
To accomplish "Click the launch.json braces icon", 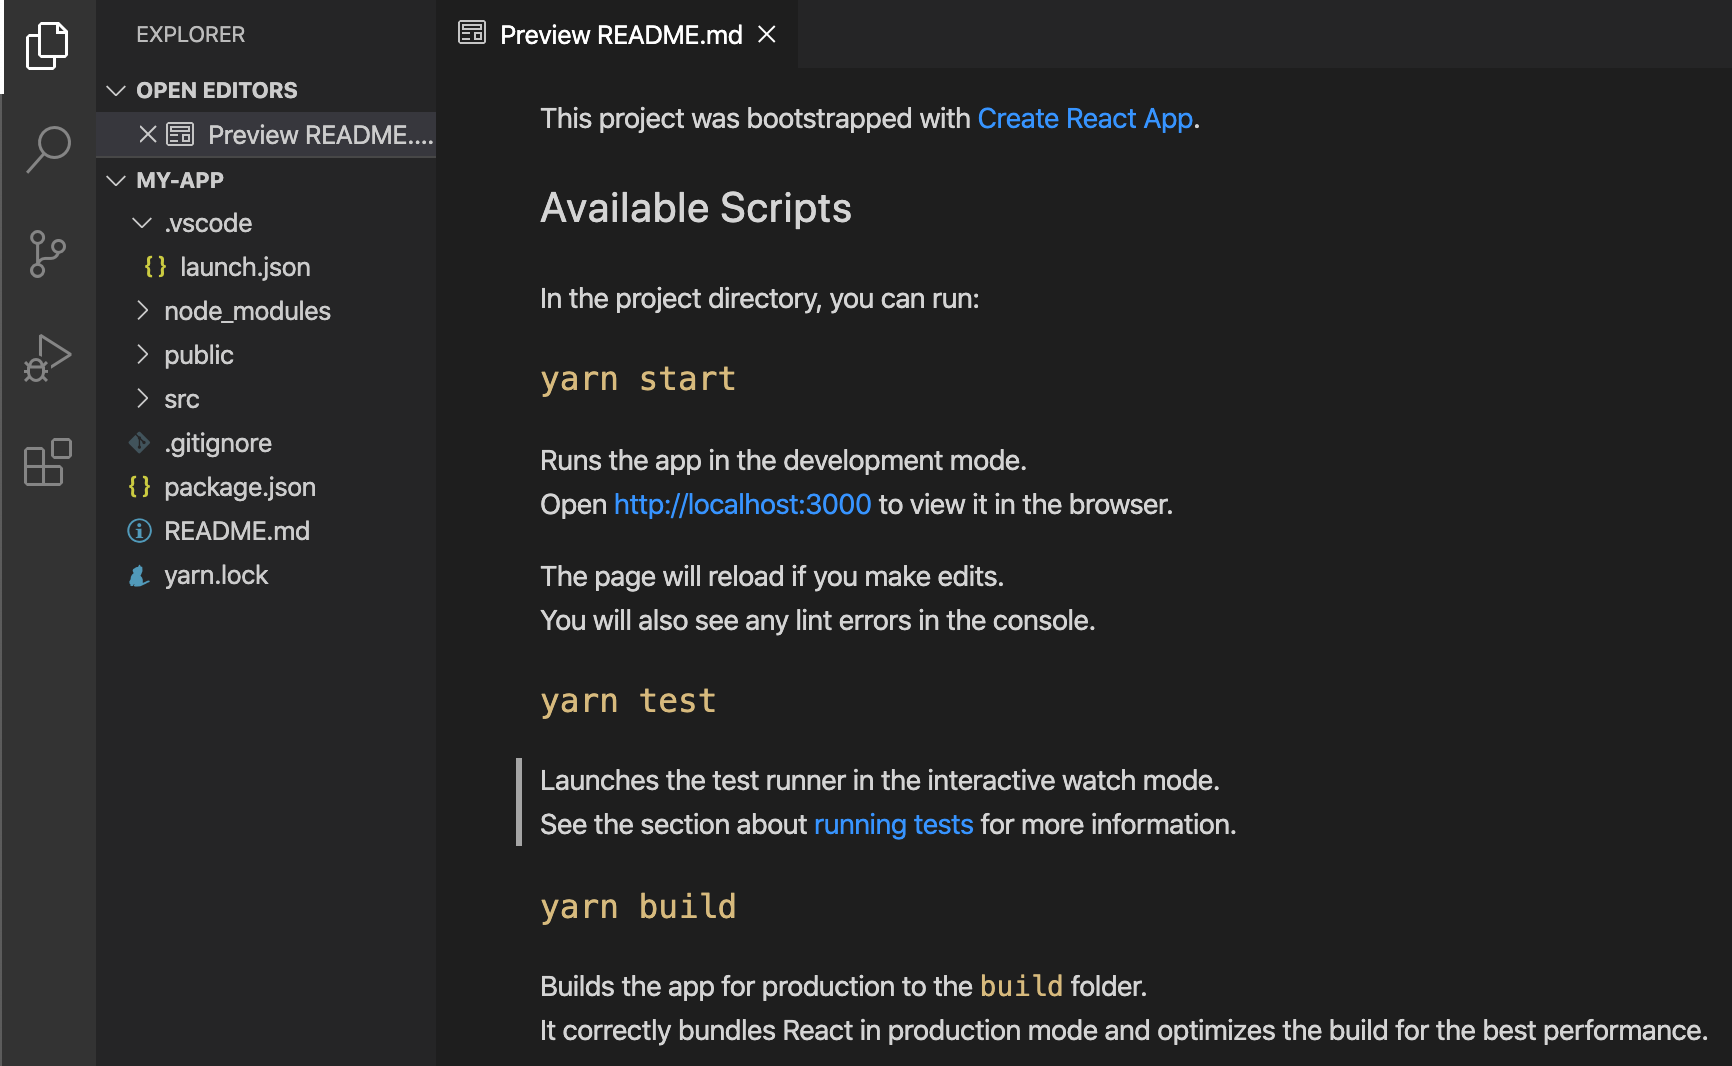I will (x=155, y=267).
